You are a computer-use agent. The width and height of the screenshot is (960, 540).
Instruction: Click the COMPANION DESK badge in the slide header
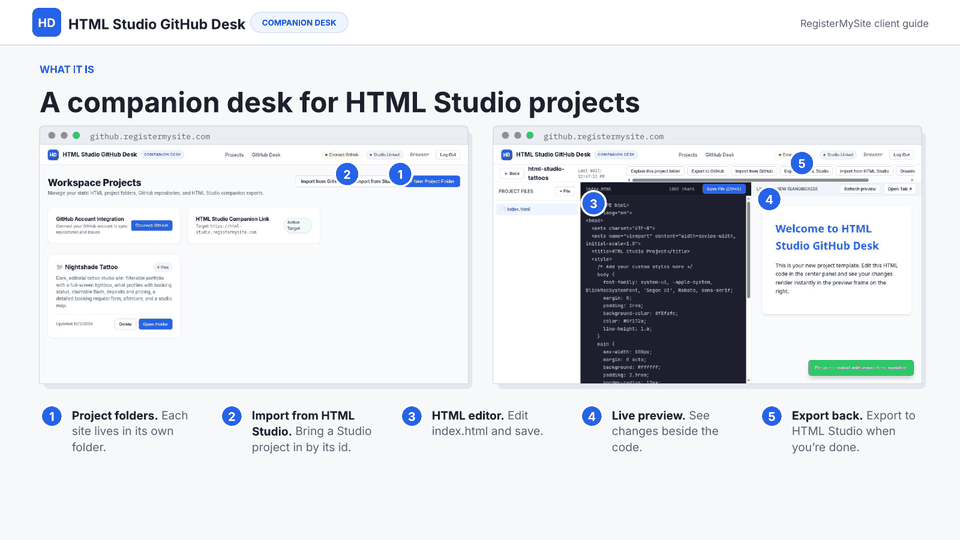click(299, 23)
